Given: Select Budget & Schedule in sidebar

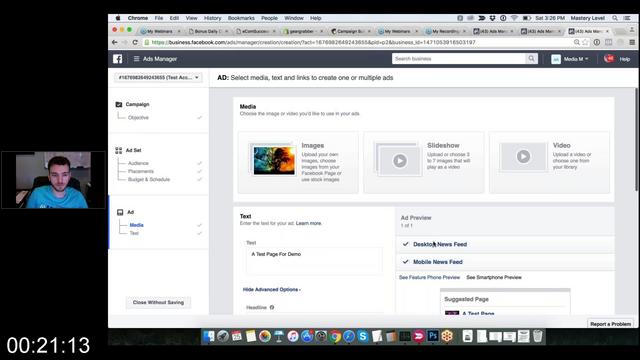Looking at the screenshot, I should point(149,180).
